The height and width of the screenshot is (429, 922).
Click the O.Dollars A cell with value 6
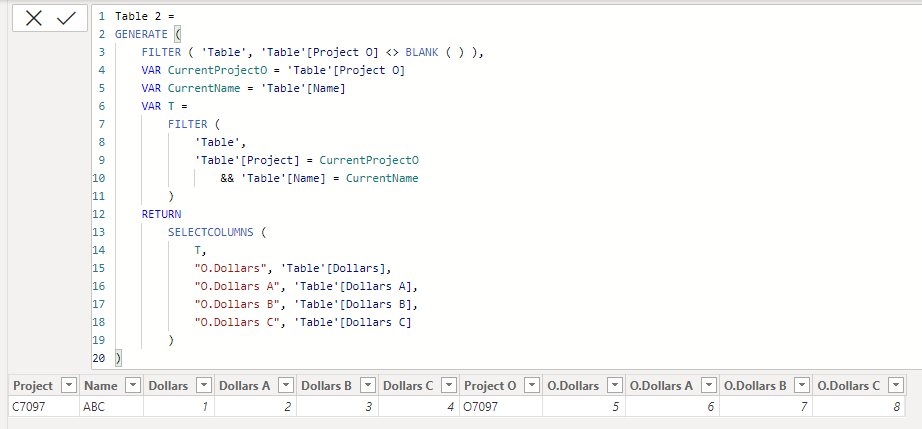(672, 406)
